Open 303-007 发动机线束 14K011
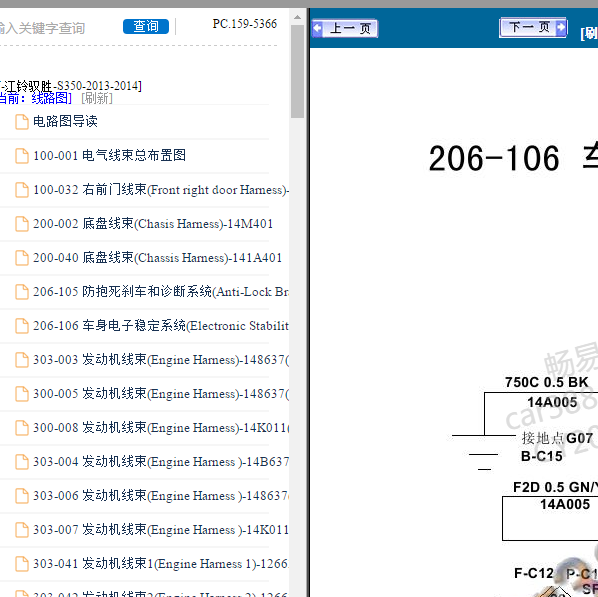The image size is (598, 597). (161, 529)
